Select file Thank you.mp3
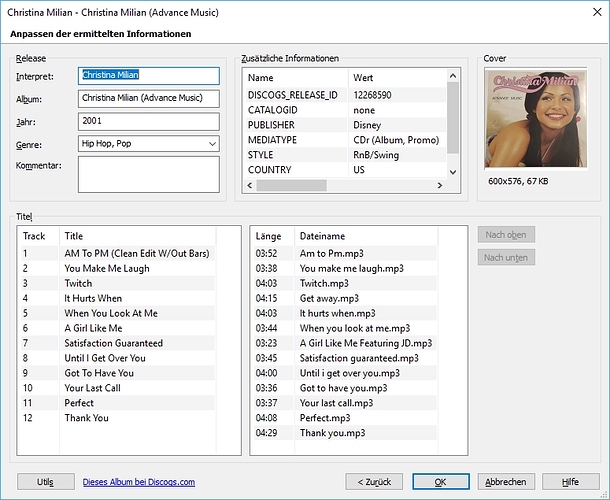 [x=332, y=433]
